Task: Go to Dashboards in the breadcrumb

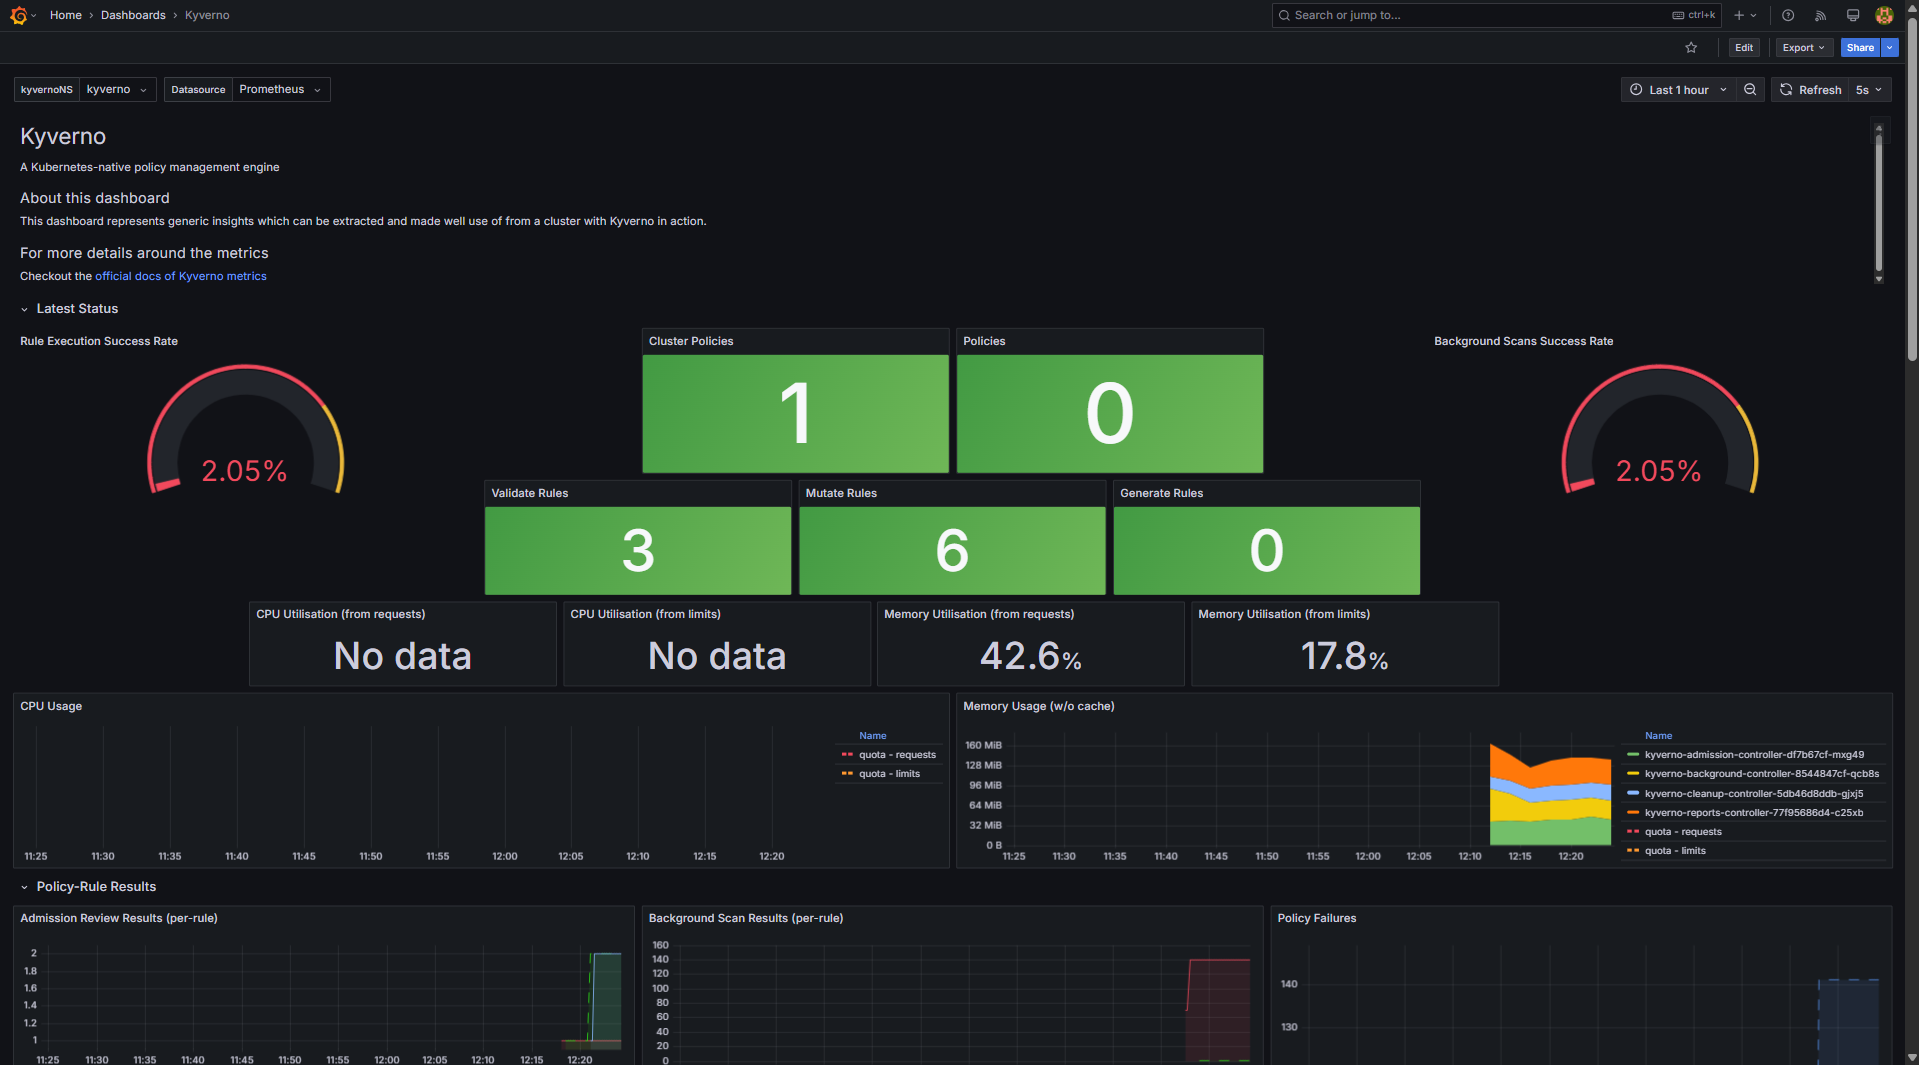Action: [133, 15]
